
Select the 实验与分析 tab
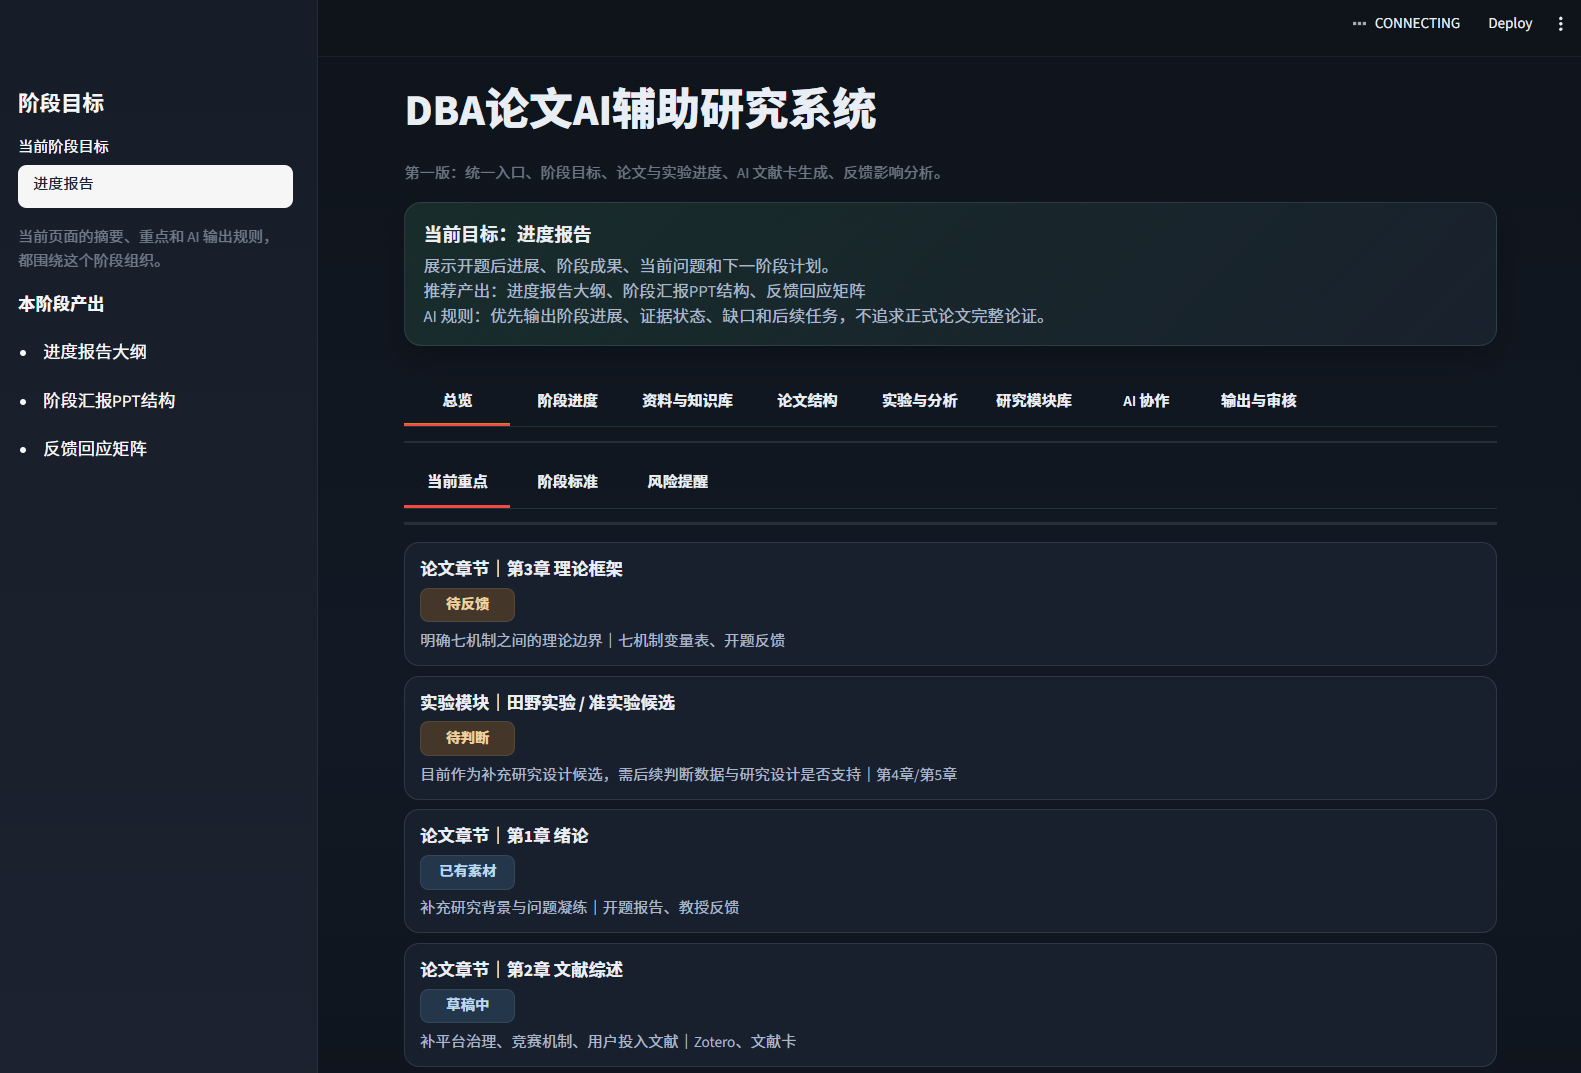coord(919,401)
